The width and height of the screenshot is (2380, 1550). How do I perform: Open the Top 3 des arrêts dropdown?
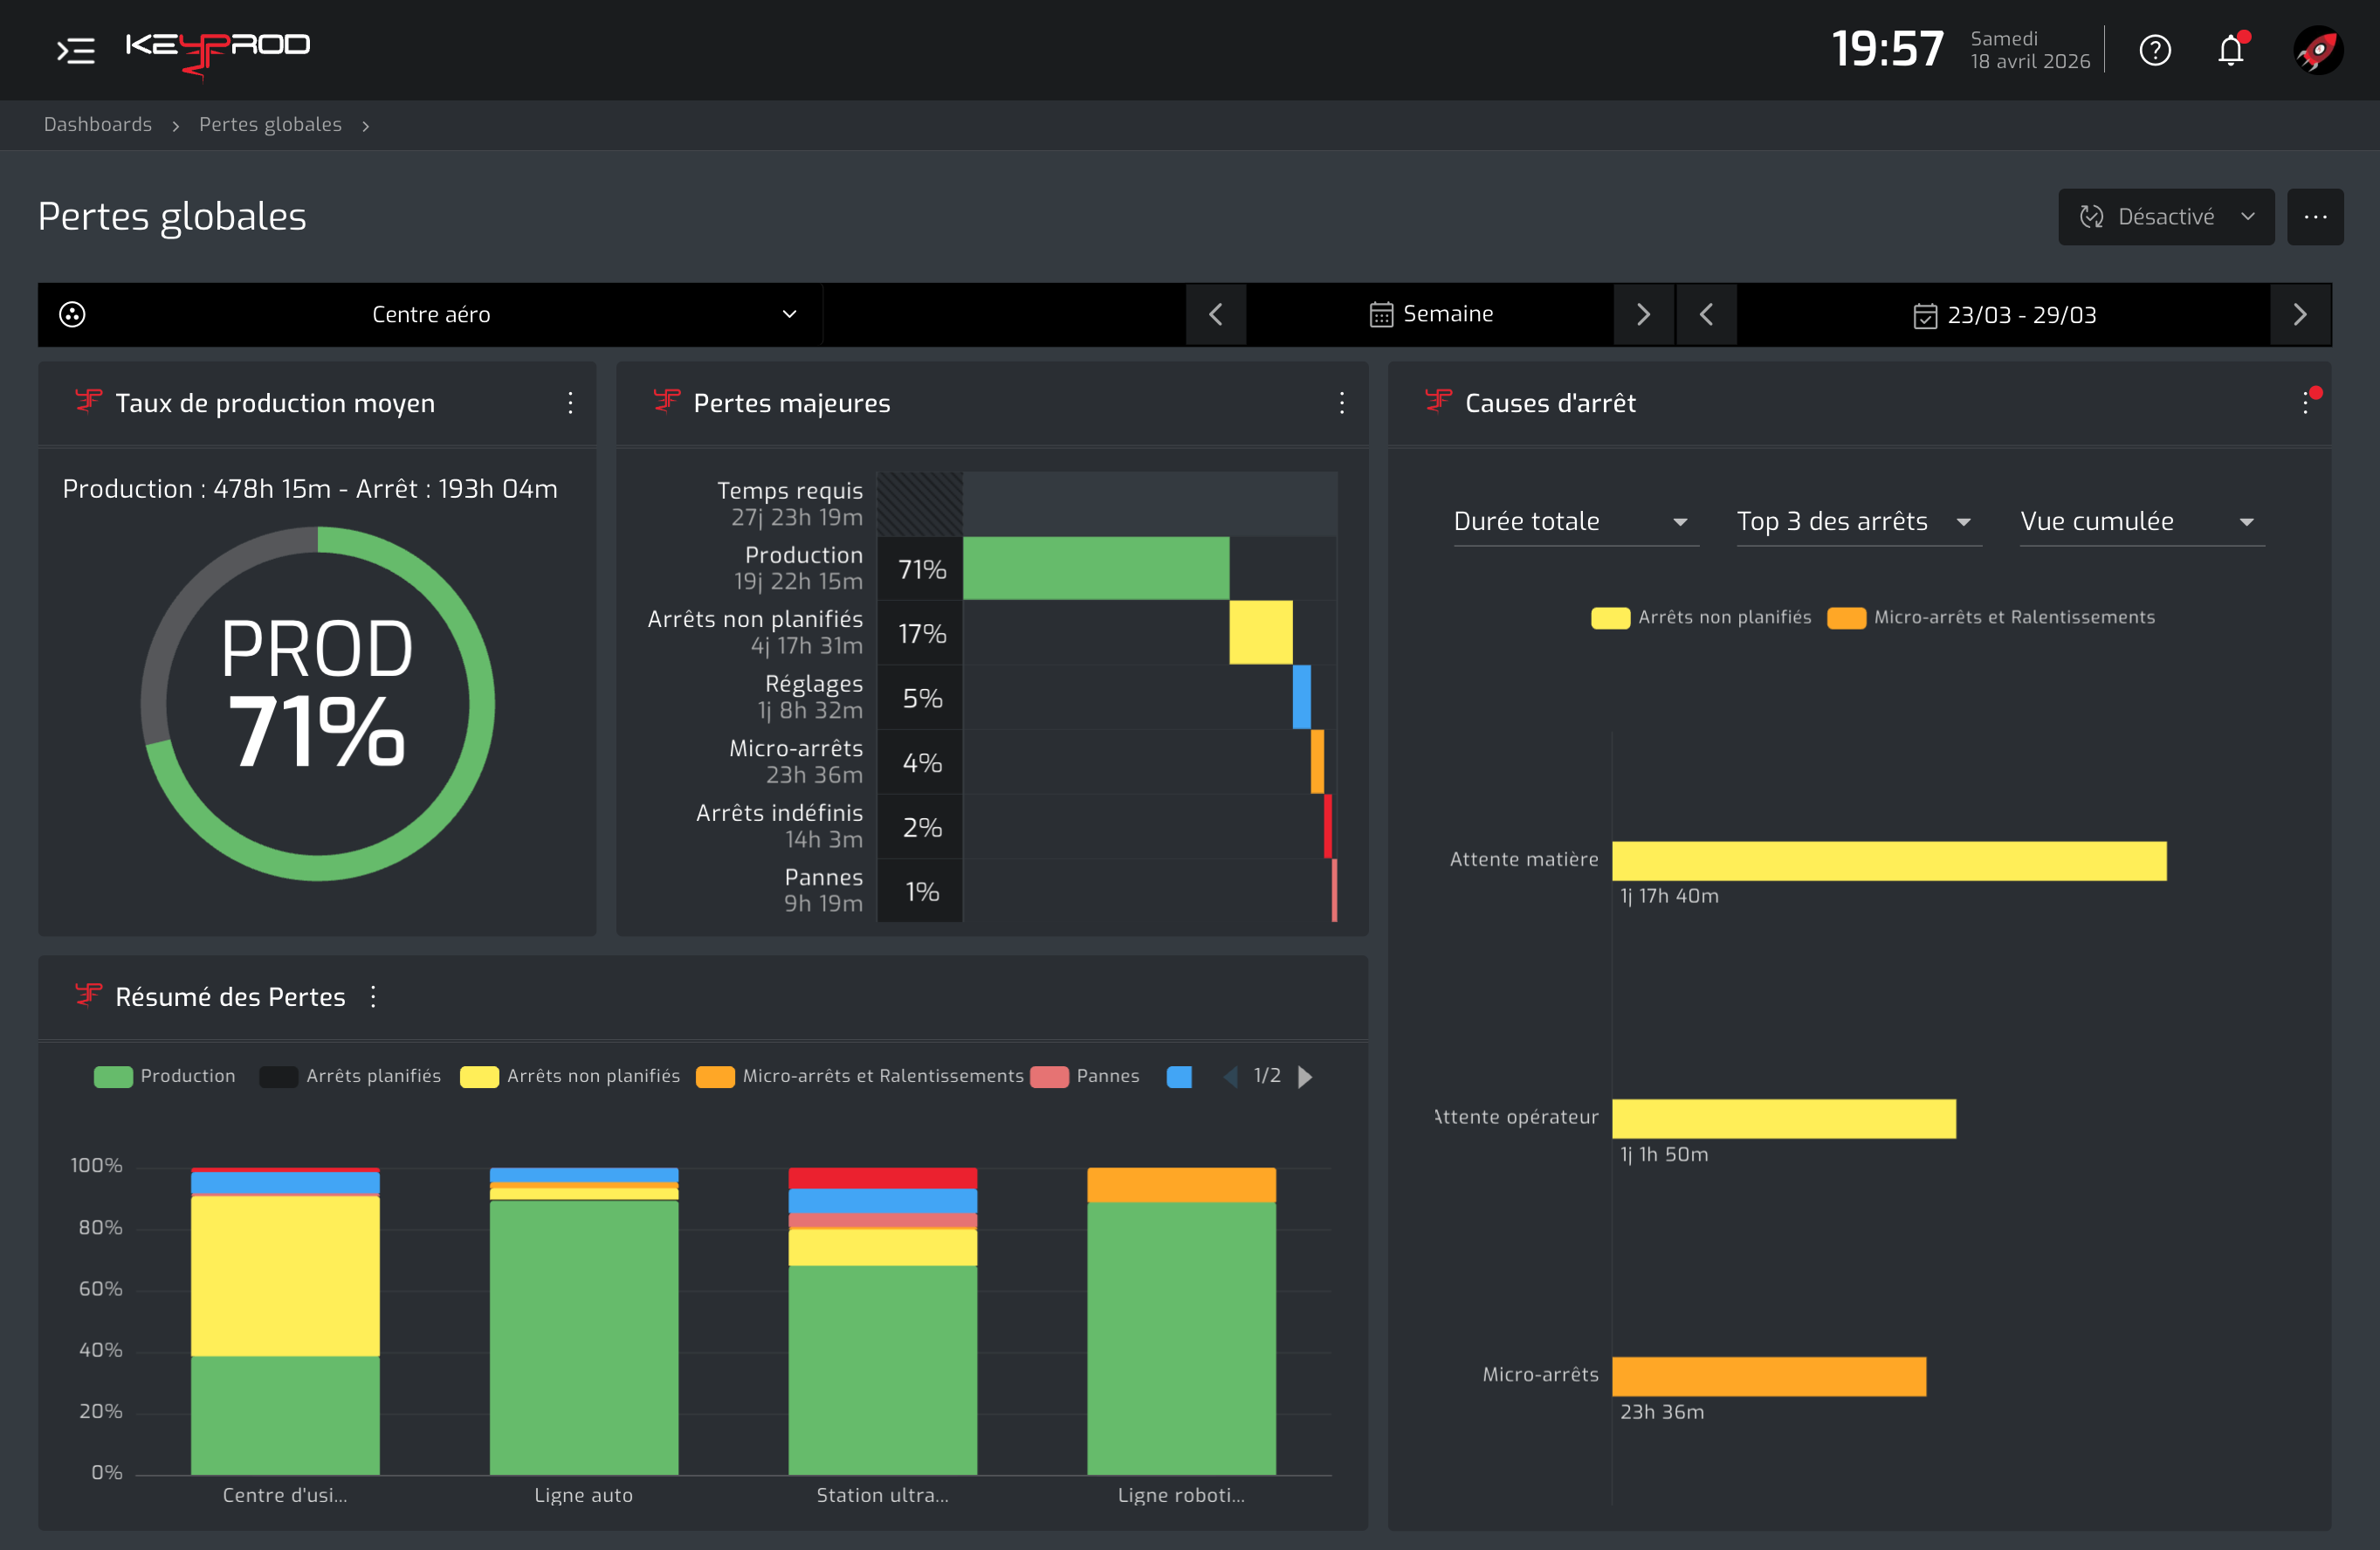click(x=1858, y=522)
